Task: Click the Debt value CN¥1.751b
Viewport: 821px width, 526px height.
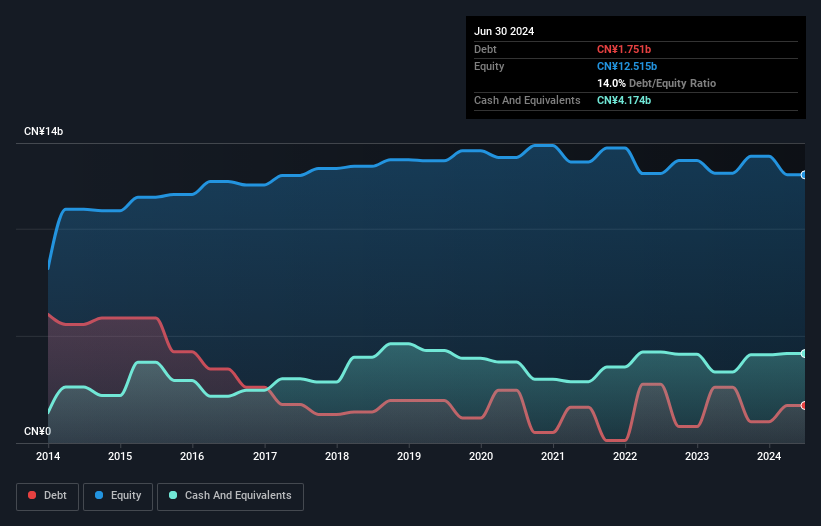Action: click(624, 49)
